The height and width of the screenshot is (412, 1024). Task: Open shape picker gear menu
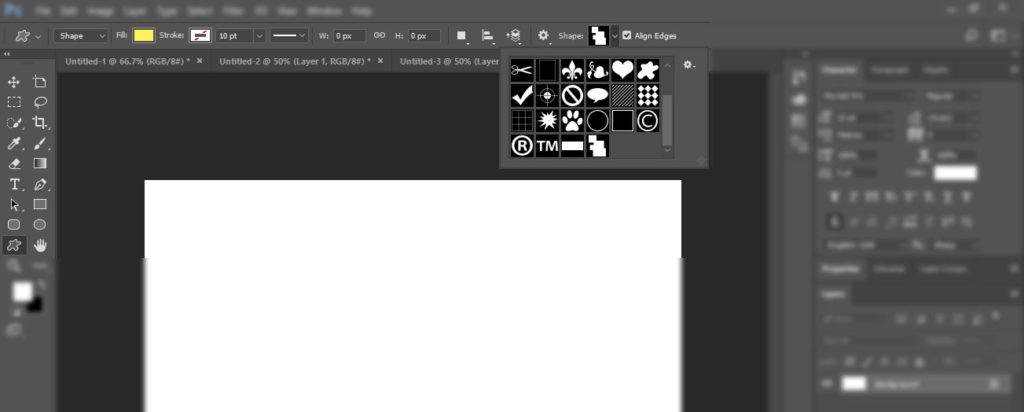[x=689, y=65]
